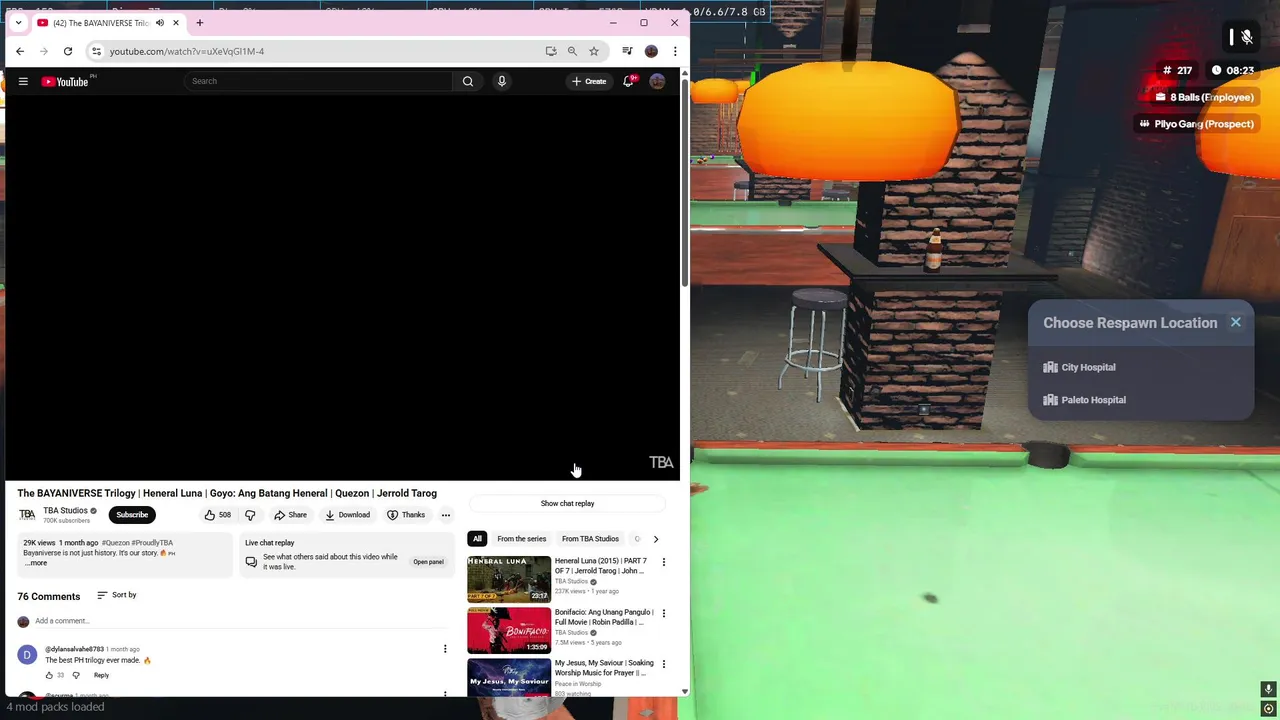Click the game clock 08:23
The width and height of the screenshot is (1280, 720).
(1232, 70)
